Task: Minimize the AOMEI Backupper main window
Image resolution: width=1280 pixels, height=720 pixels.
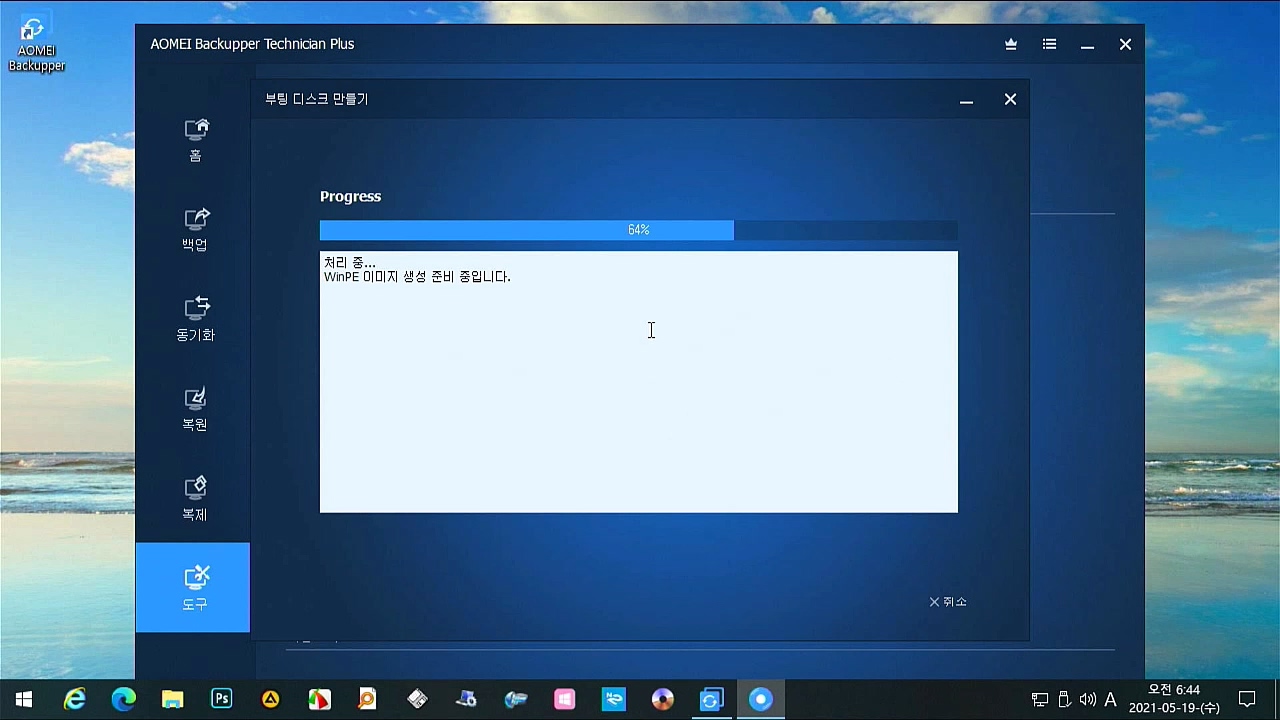Action: coord(1087,44)
